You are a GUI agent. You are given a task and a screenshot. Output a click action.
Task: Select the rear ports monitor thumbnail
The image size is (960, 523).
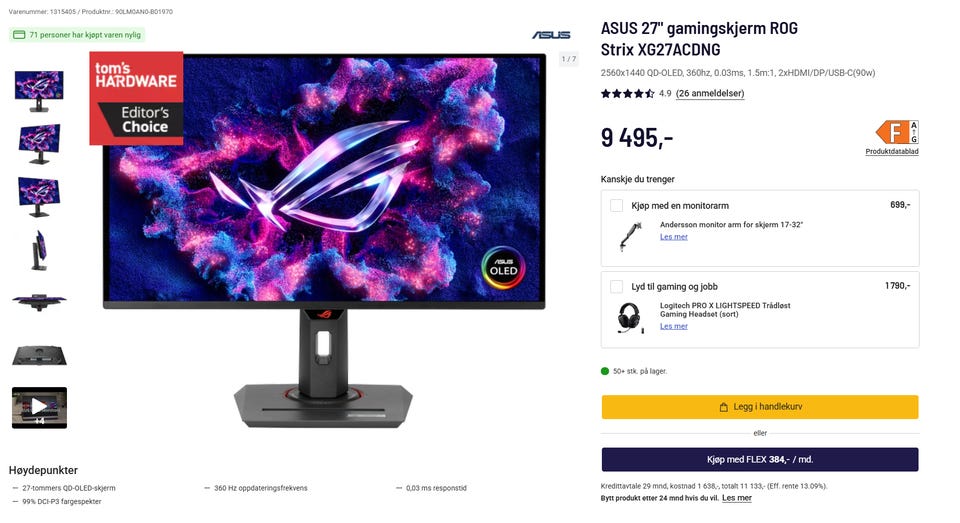click(39, 355)
